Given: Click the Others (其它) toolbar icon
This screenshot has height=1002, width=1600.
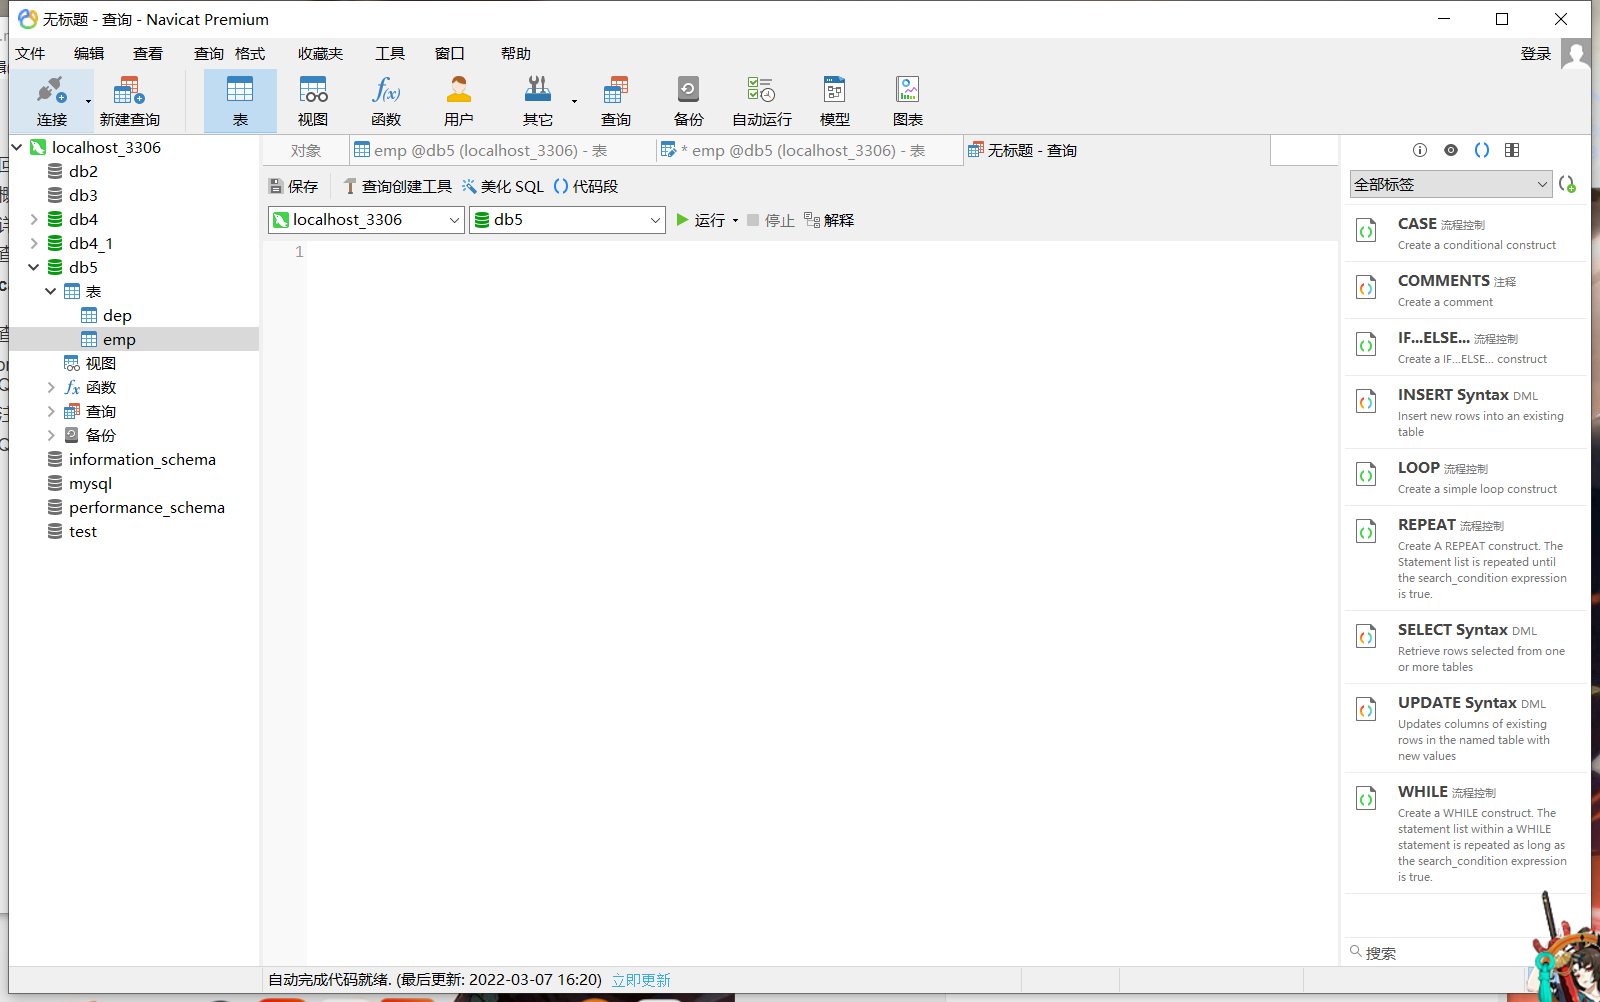Looking at the screenshot, I should tap(538, 101).
